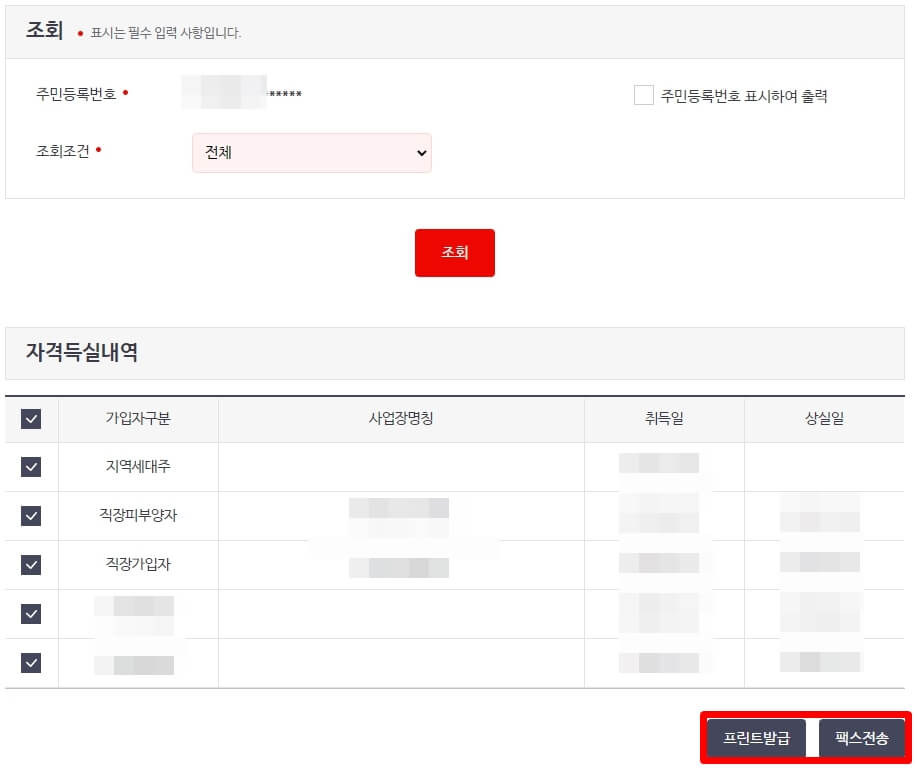Expand the search condition combo box
The height and width of the screenshot is (772, 916).
(x=311, y=153)
